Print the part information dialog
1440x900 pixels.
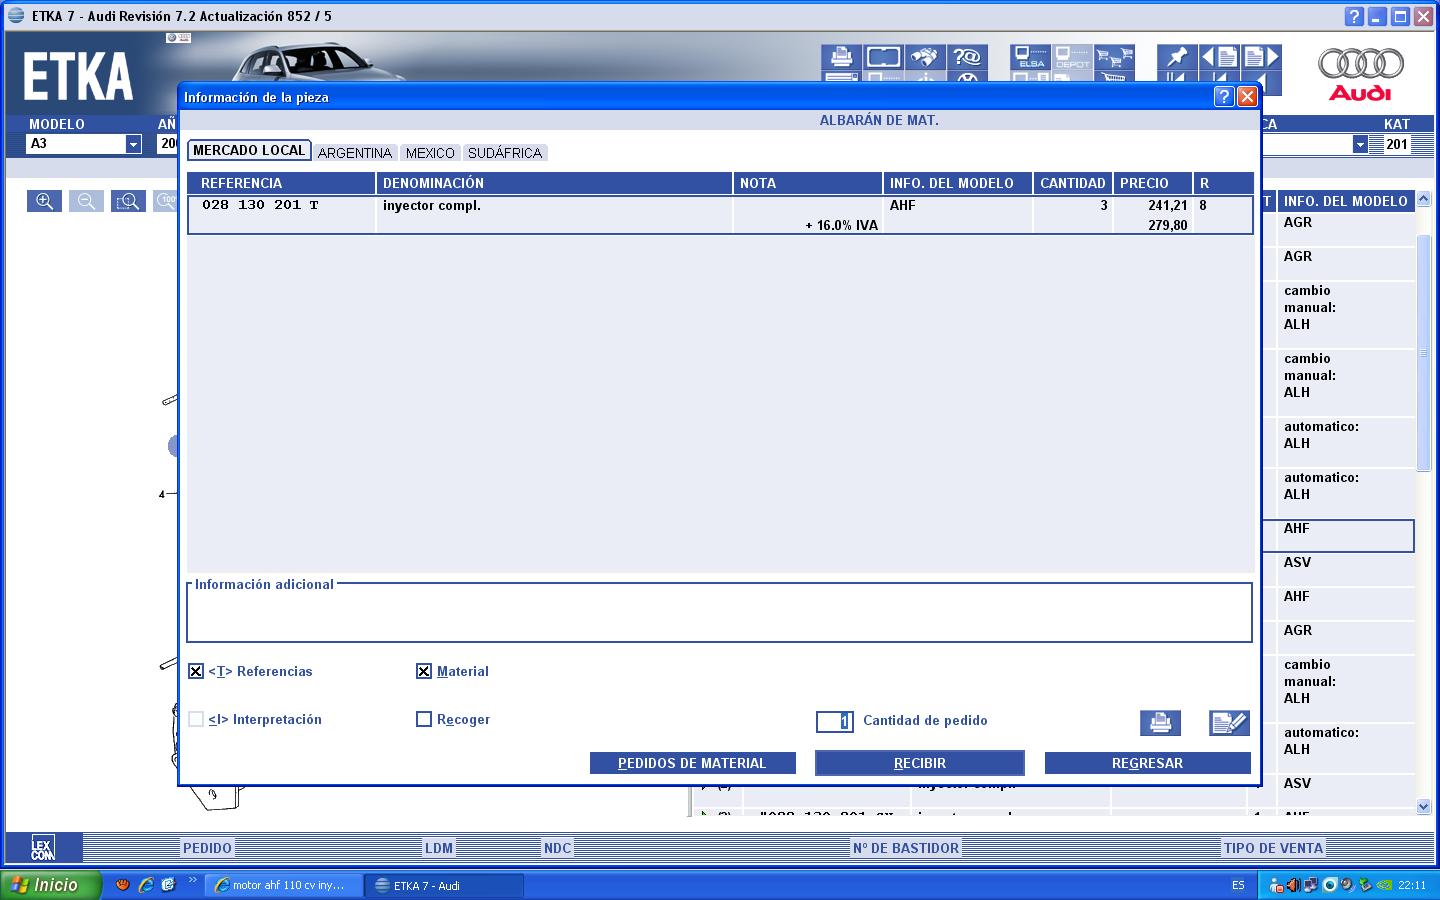[x=1160, y=722]
